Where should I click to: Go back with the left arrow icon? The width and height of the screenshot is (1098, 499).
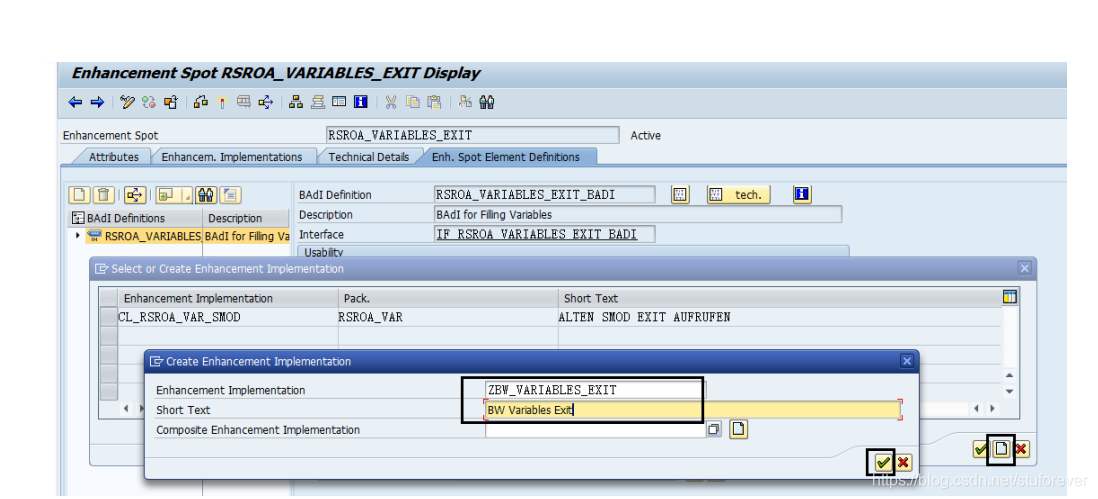(75, 103)
